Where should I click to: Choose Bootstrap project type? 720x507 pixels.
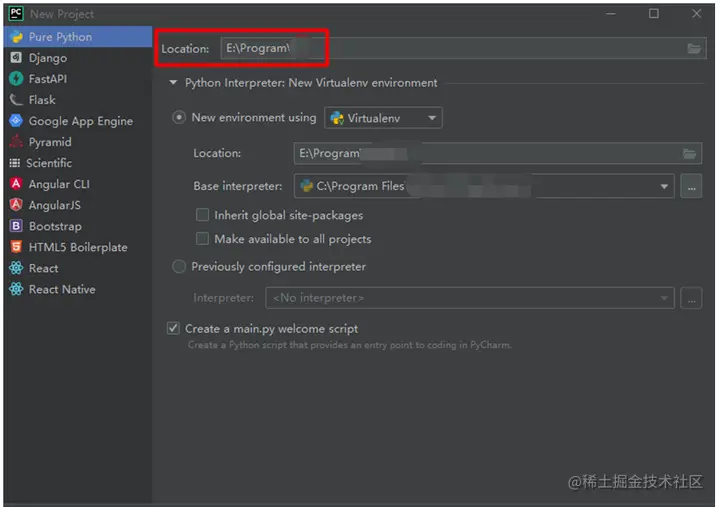click(78, 226)
